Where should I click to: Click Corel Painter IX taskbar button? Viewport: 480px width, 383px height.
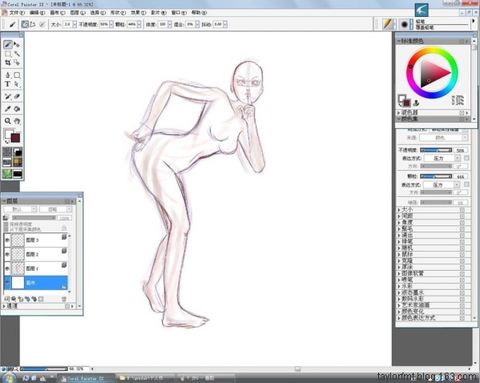pos(85,378)
